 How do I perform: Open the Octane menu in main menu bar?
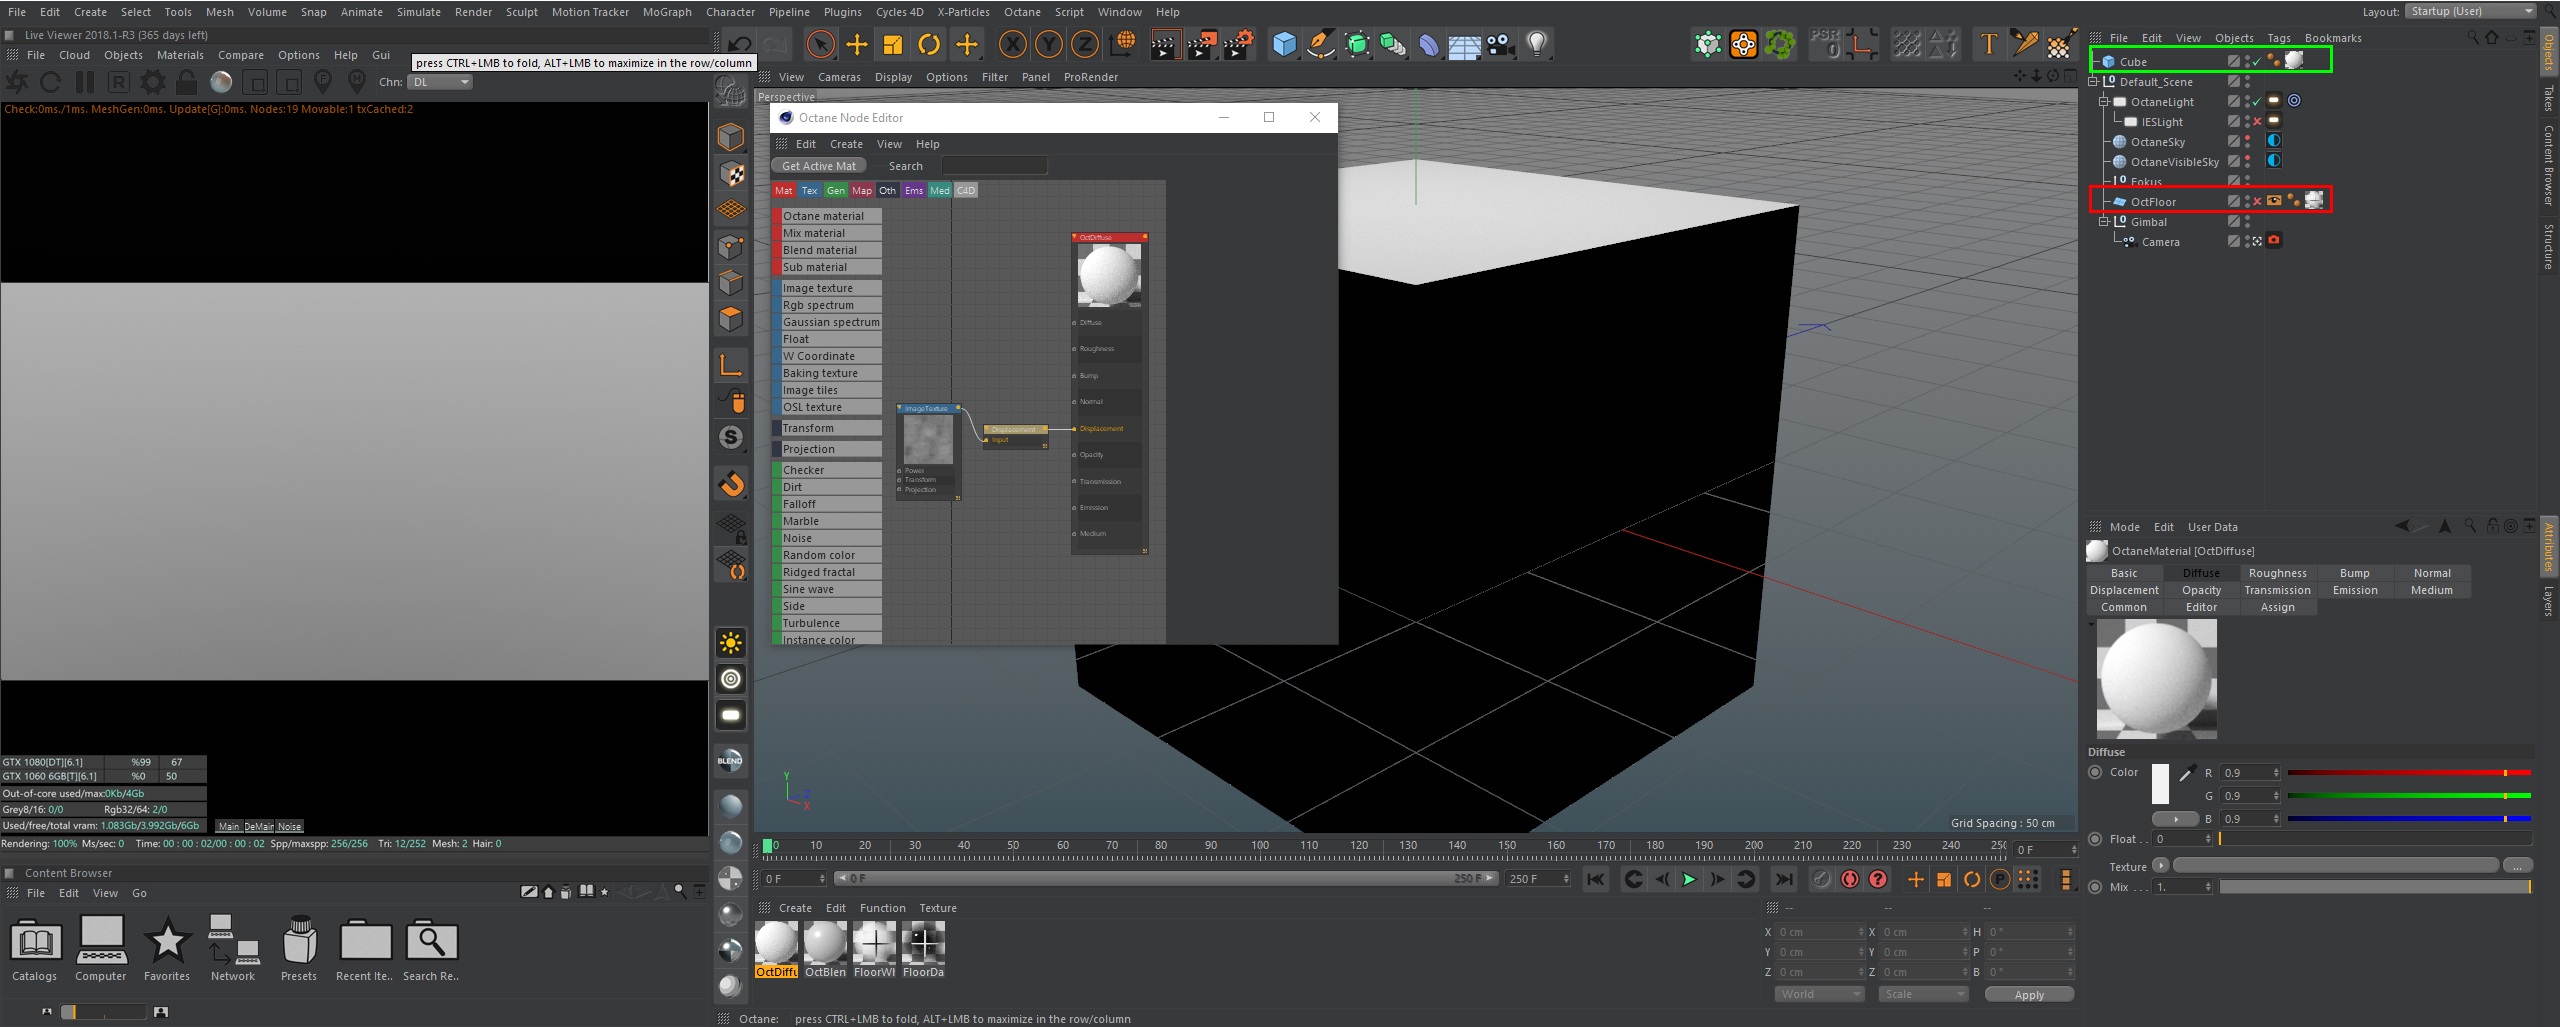pyautogui.click(x=1021, y=12)
